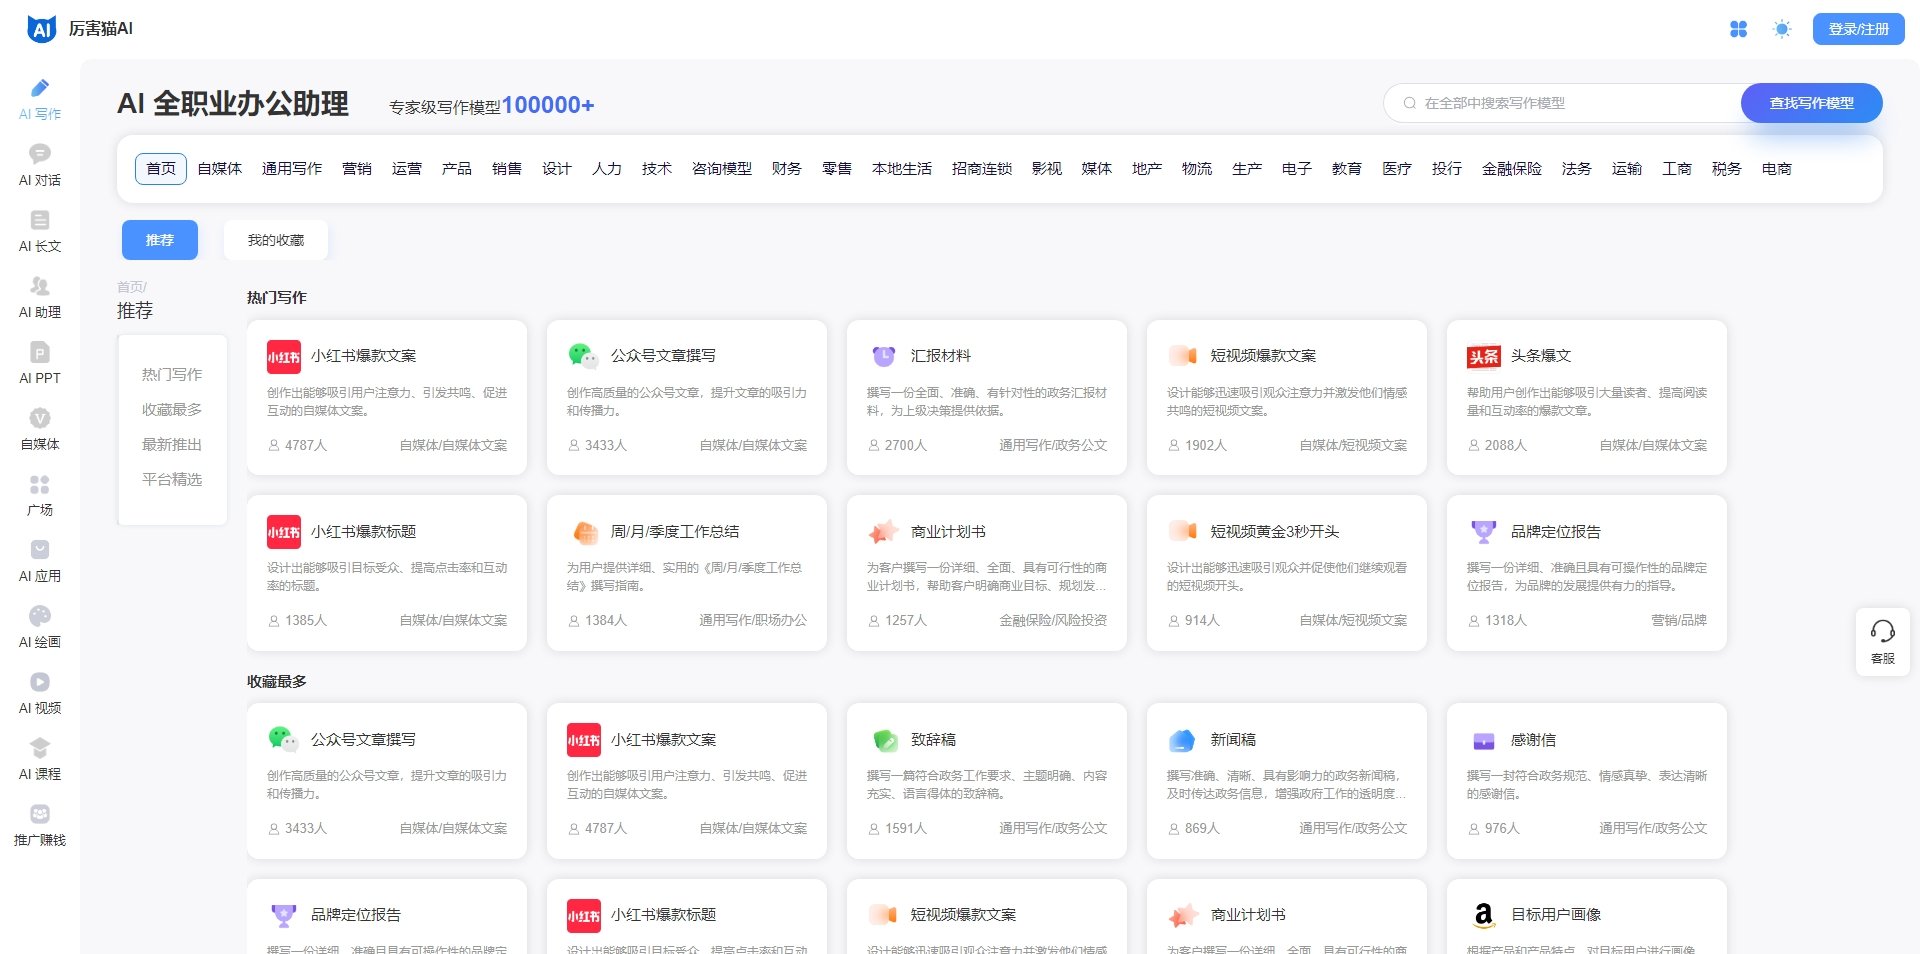The height and width of the screenshot is (954, 1920).
Task: Click the 查找写作模型 button
Action: 1811,102
